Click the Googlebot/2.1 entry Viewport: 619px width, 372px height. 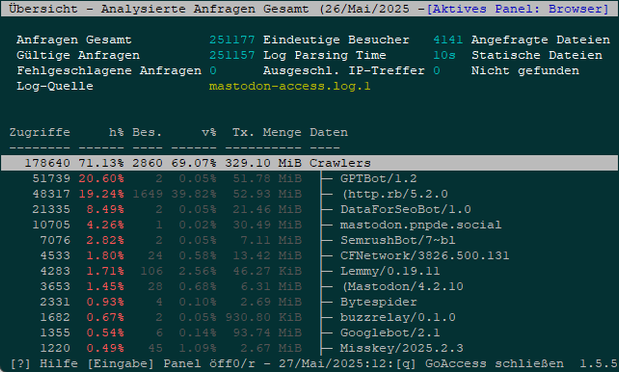(390, 333)
